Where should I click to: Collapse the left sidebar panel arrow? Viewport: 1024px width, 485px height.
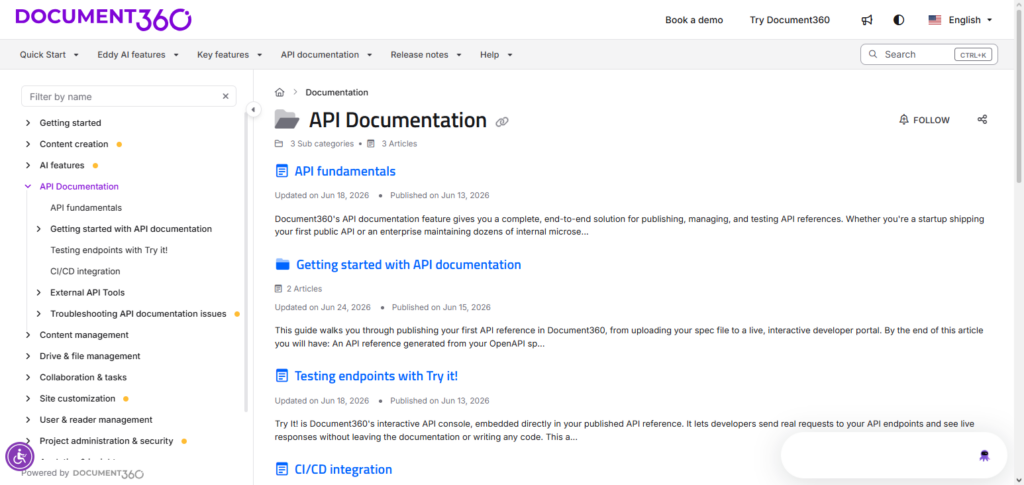(253, 110)
